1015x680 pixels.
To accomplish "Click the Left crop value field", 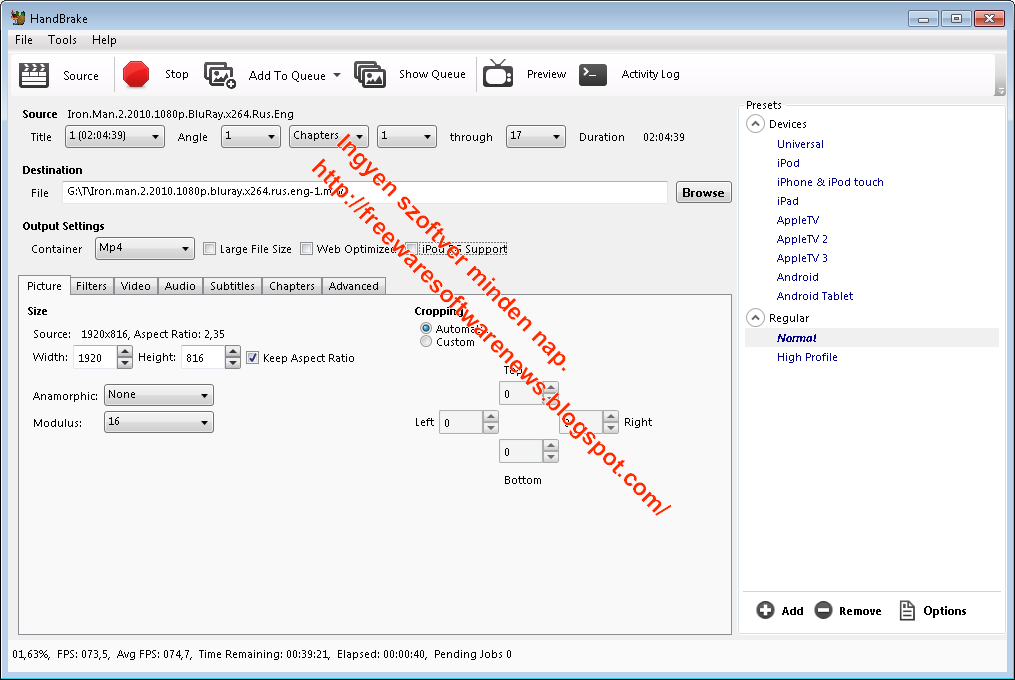I will [460, 422].
